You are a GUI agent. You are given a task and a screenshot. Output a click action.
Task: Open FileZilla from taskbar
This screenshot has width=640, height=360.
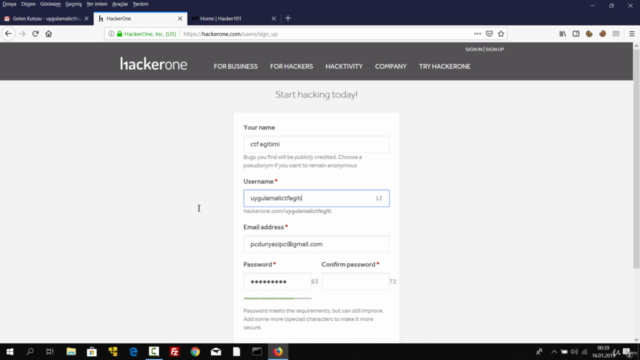click(x=175, y=351)
